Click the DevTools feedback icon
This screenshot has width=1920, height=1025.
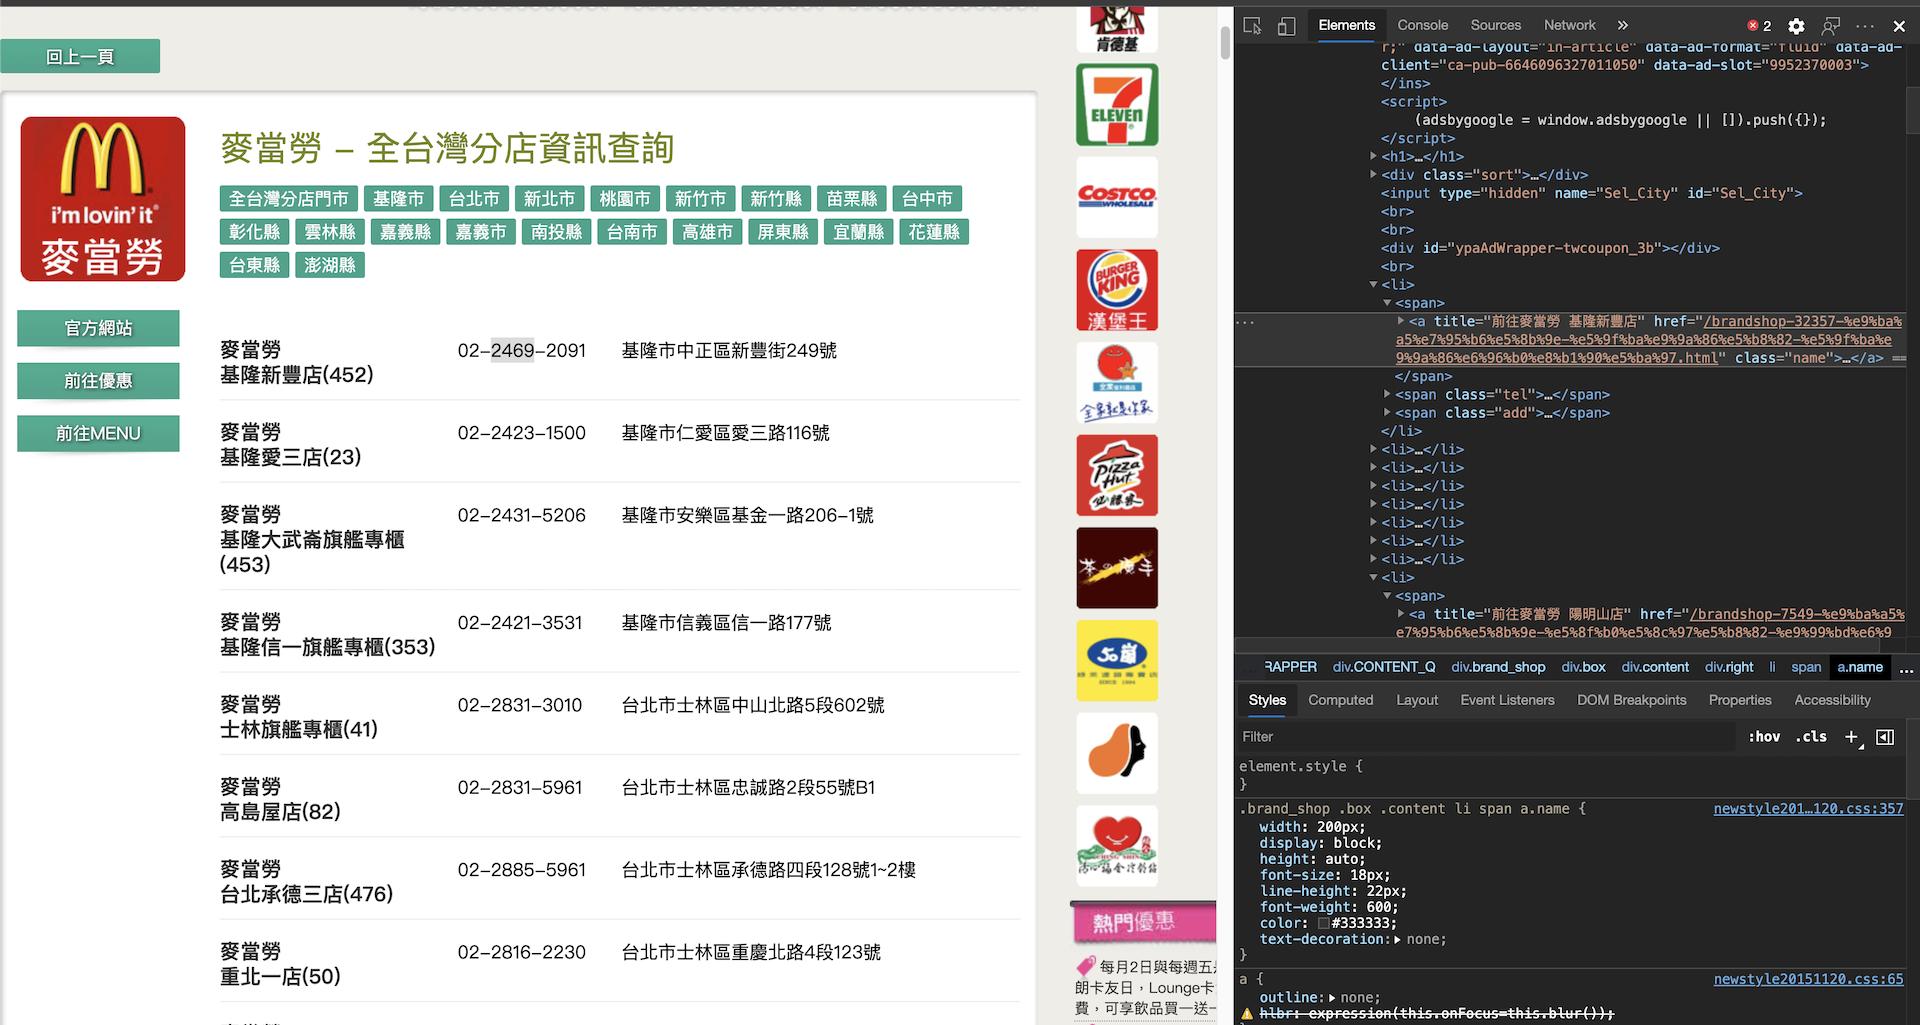point(1831,26)
